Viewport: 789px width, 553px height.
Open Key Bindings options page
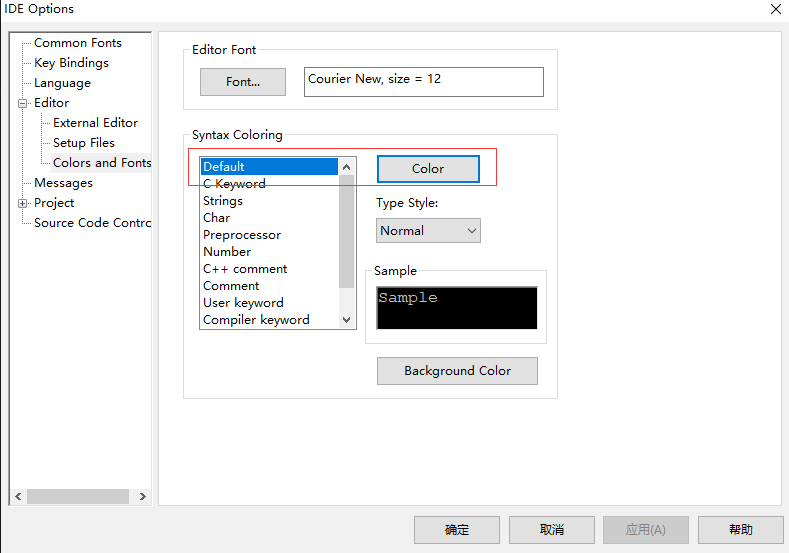pos(71,63)
